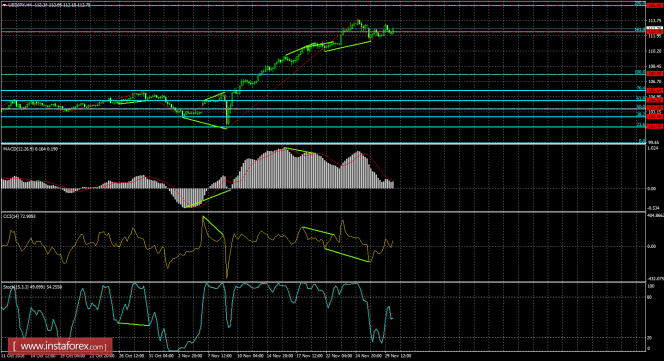Click the Stochastic 80 level scale label
Viewport: 664px width, 361px height.
click(x=650, y=297)
